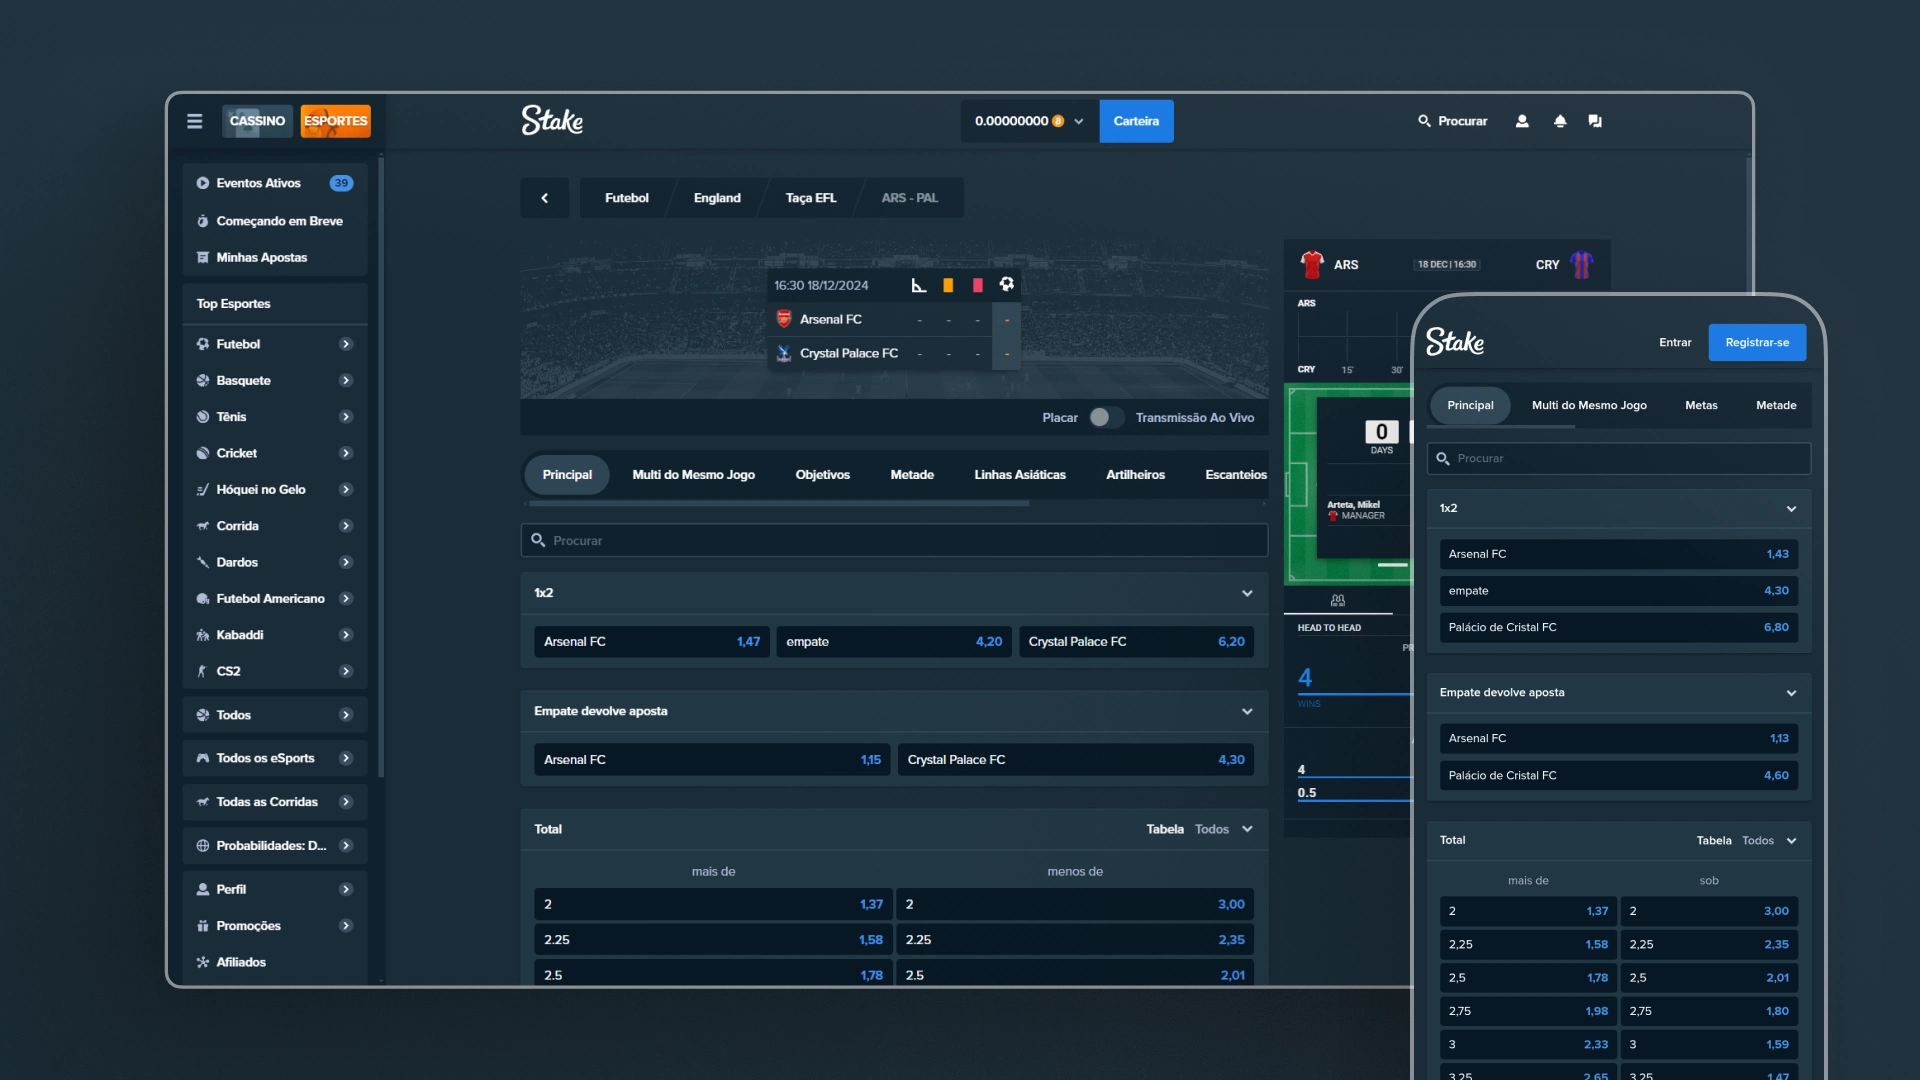This screenshot has height=1080, width=1920.
Task: Click the Dardos dart icon
Action: point(203,562)
